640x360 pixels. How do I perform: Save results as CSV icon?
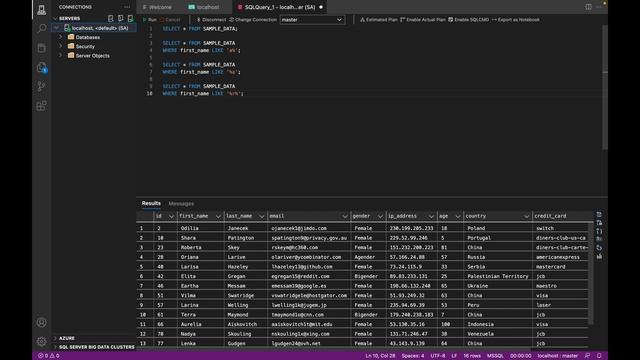pyautogui.click(x=599, y=214)
